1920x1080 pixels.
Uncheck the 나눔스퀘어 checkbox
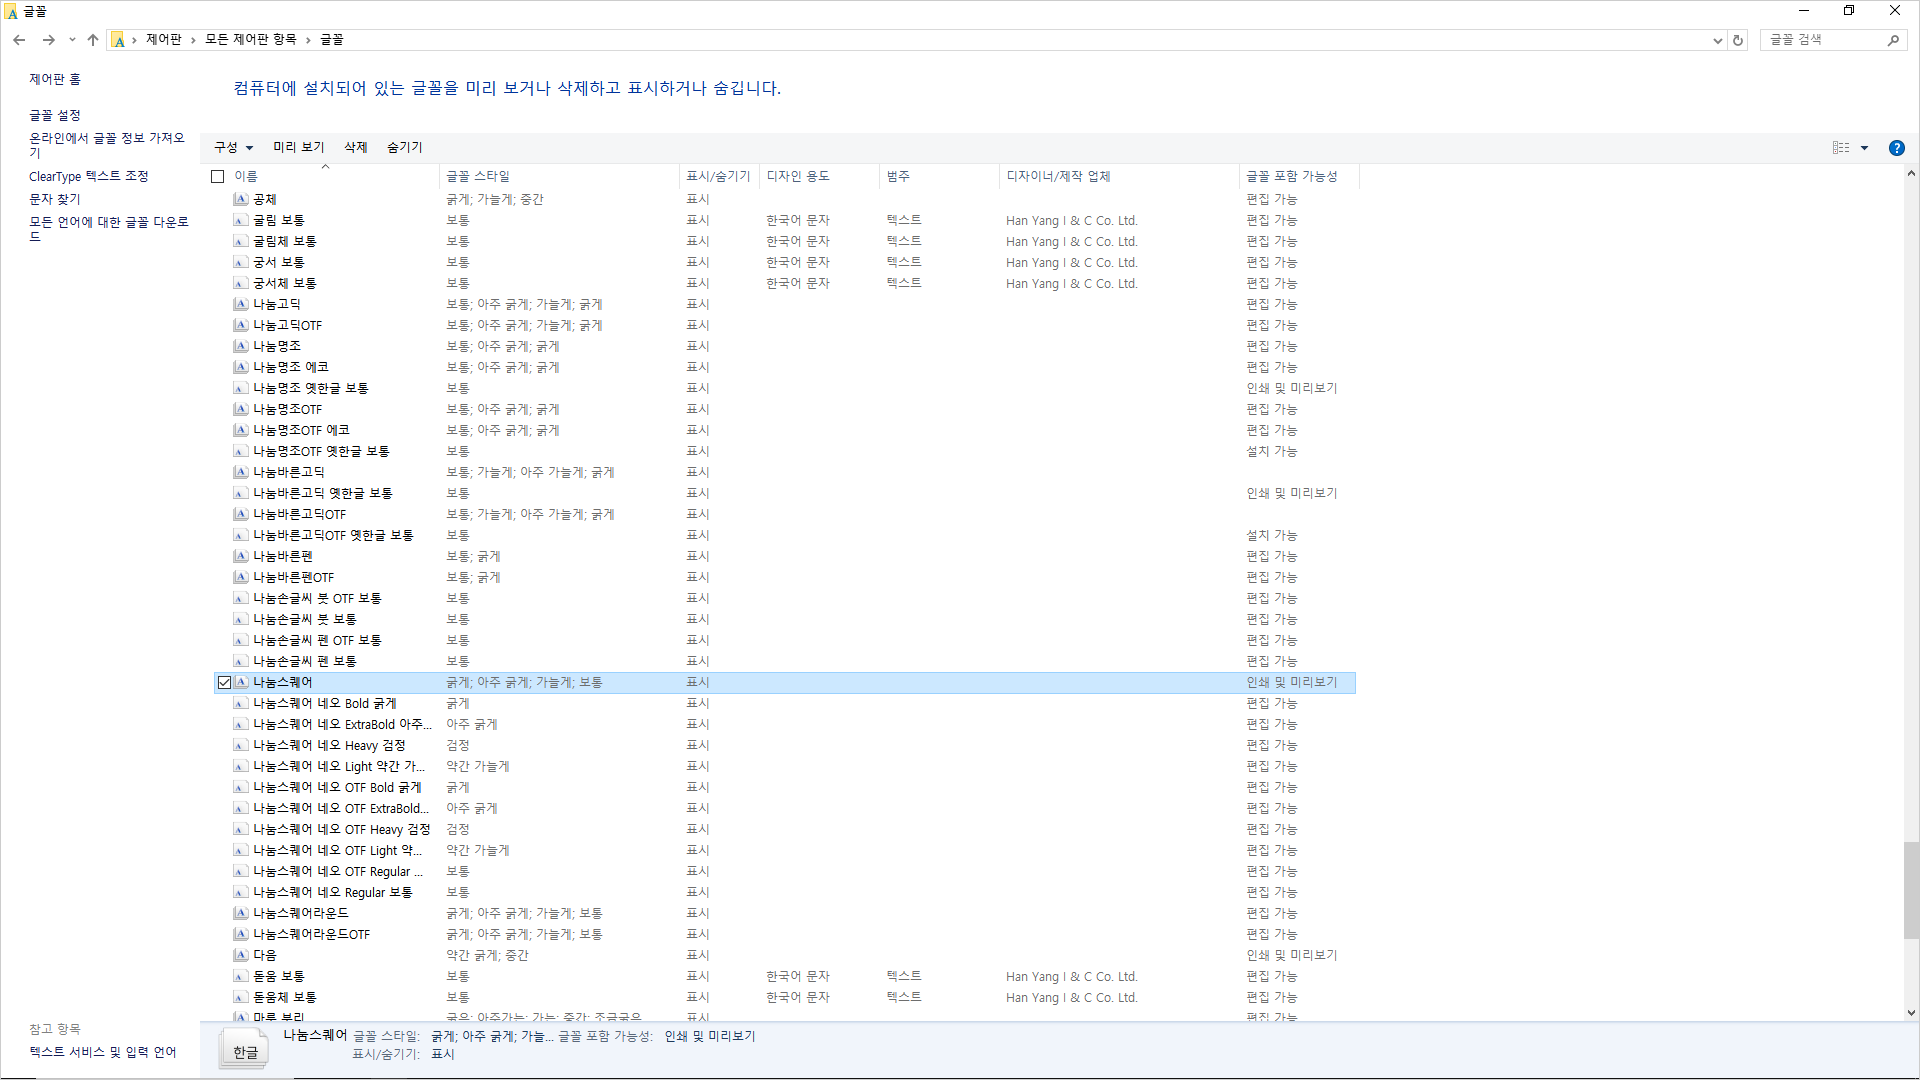(224, 682)
